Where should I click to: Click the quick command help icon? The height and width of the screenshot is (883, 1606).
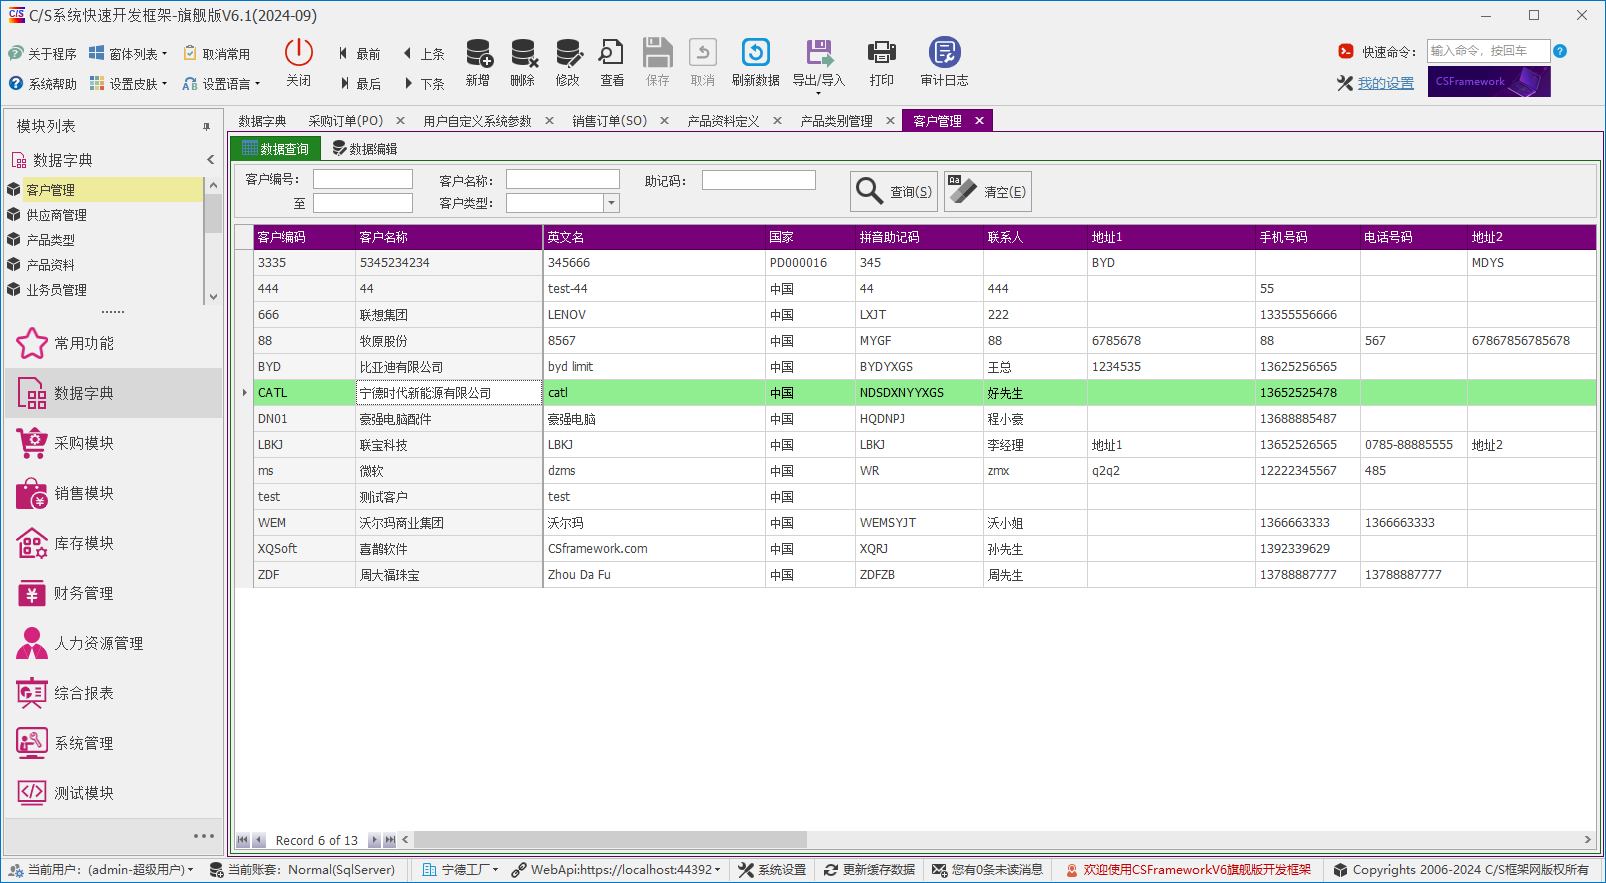[1560, 51]
